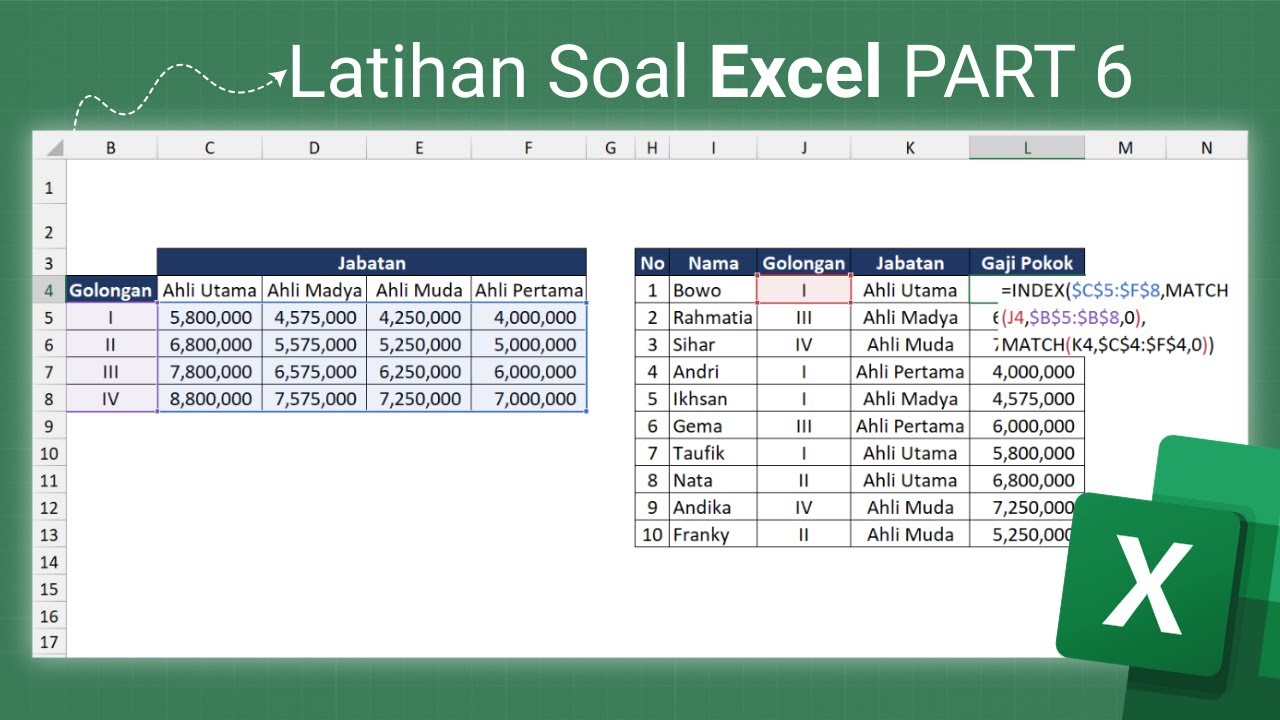Click cell with value 6,575,000

[x=314, y=372]
